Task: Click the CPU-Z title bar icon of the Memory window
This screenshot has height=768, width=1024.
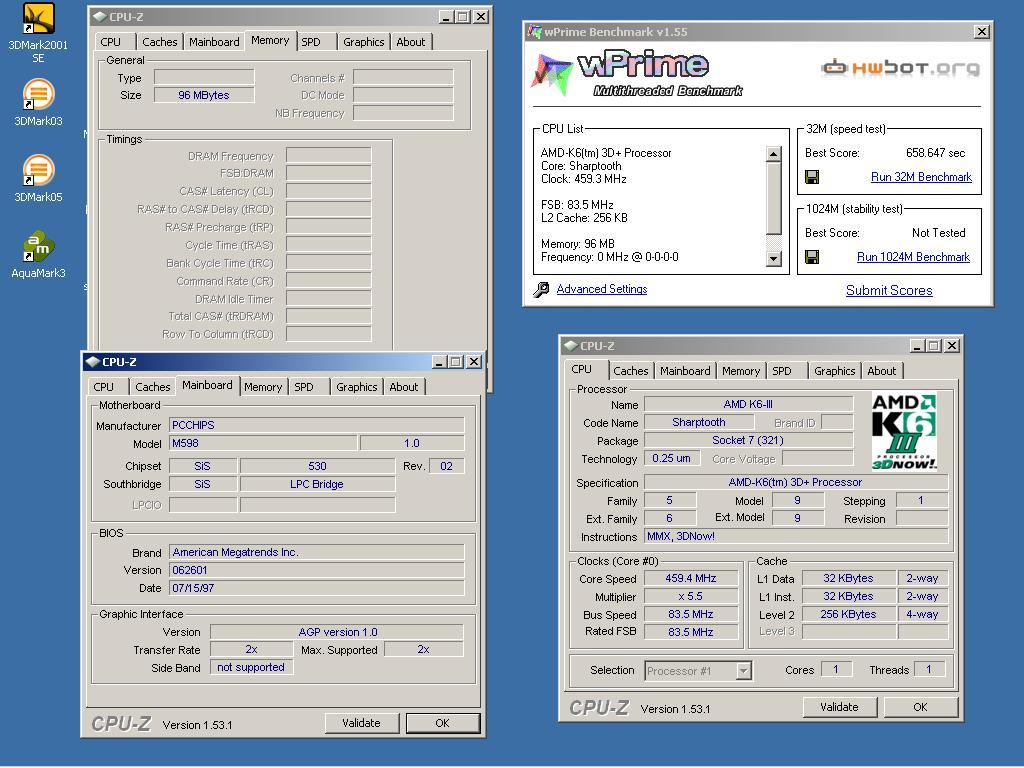Action: point(99,16)
